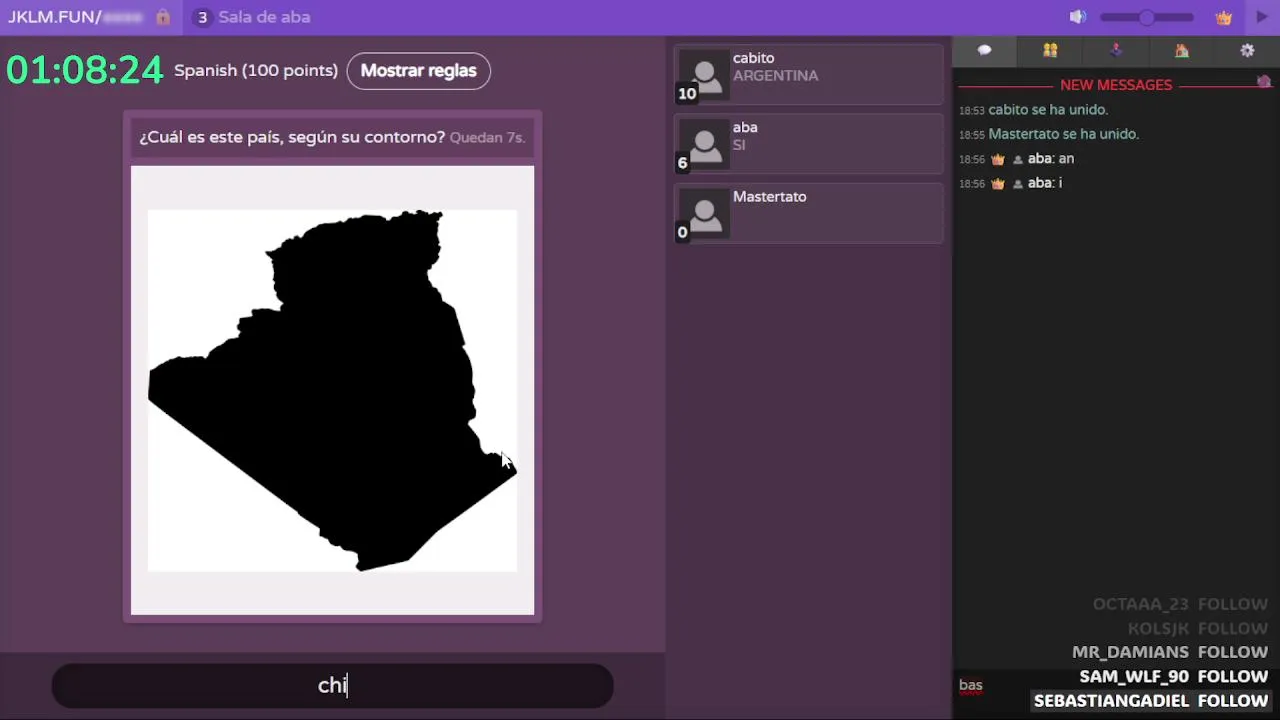Image resolution: width=1280 pixels, height=720 pixels.
Task: Click the crown icon beside message aba: i
Action: [997, 184]
